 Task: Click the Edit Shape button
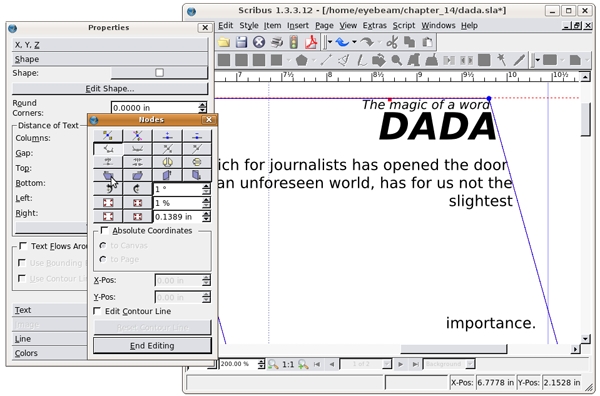pyautogui.click(x=110, y=89)
